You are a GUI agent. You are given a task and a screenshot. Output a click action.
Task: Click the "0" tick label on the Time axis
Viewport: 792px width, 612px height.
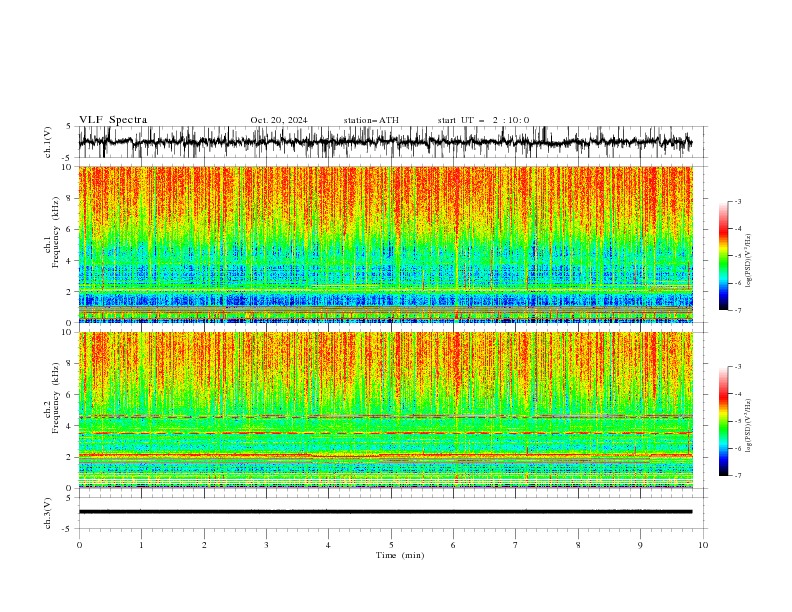79,545
